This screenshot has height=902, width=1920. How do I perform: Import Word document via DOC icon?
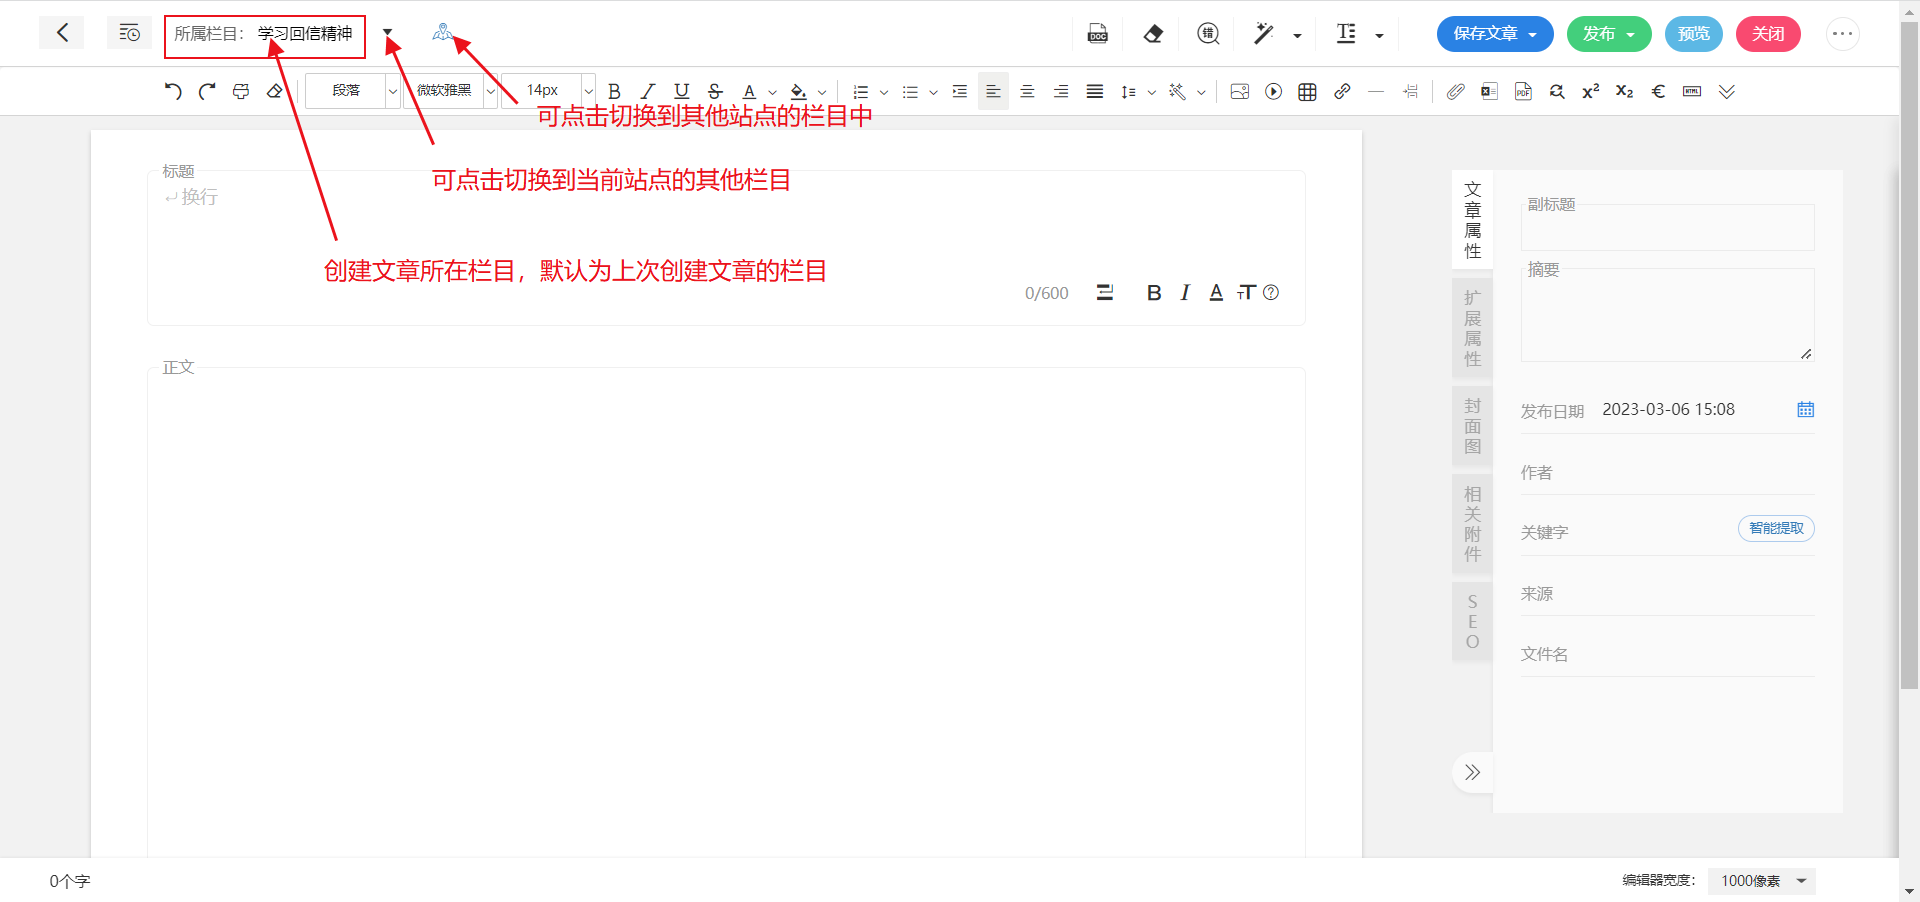click(1097, 34)
